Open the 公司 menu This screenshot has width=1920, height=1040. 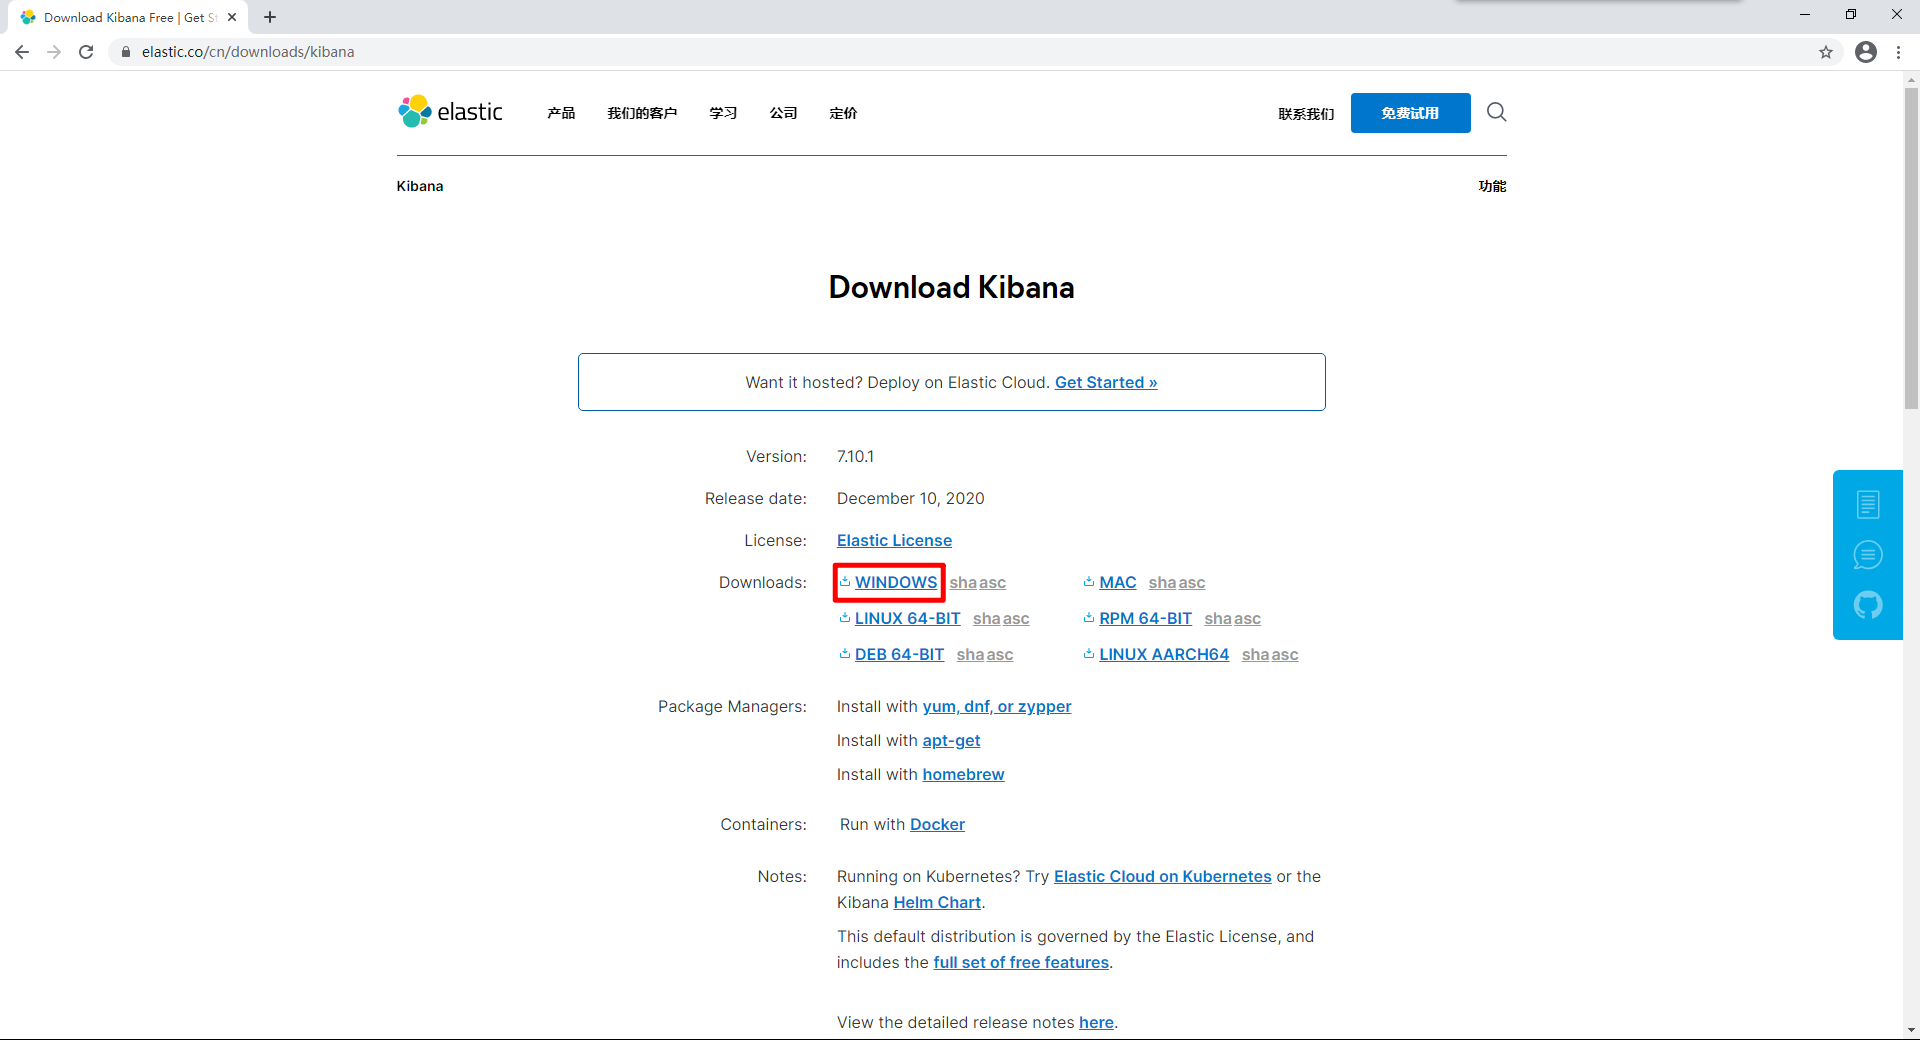(783, 113)
